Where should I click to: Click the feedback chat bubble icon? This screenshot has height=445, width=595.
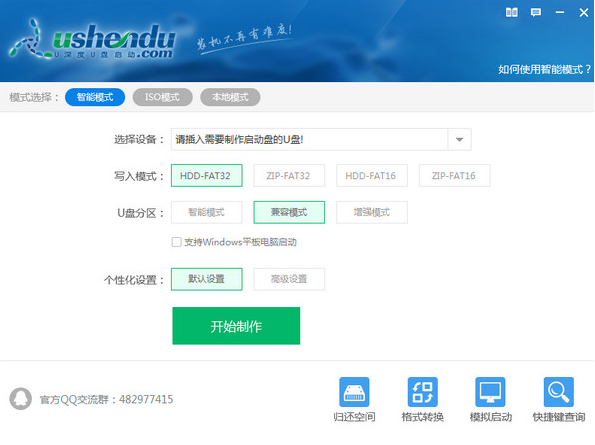(x=536, y=13)
